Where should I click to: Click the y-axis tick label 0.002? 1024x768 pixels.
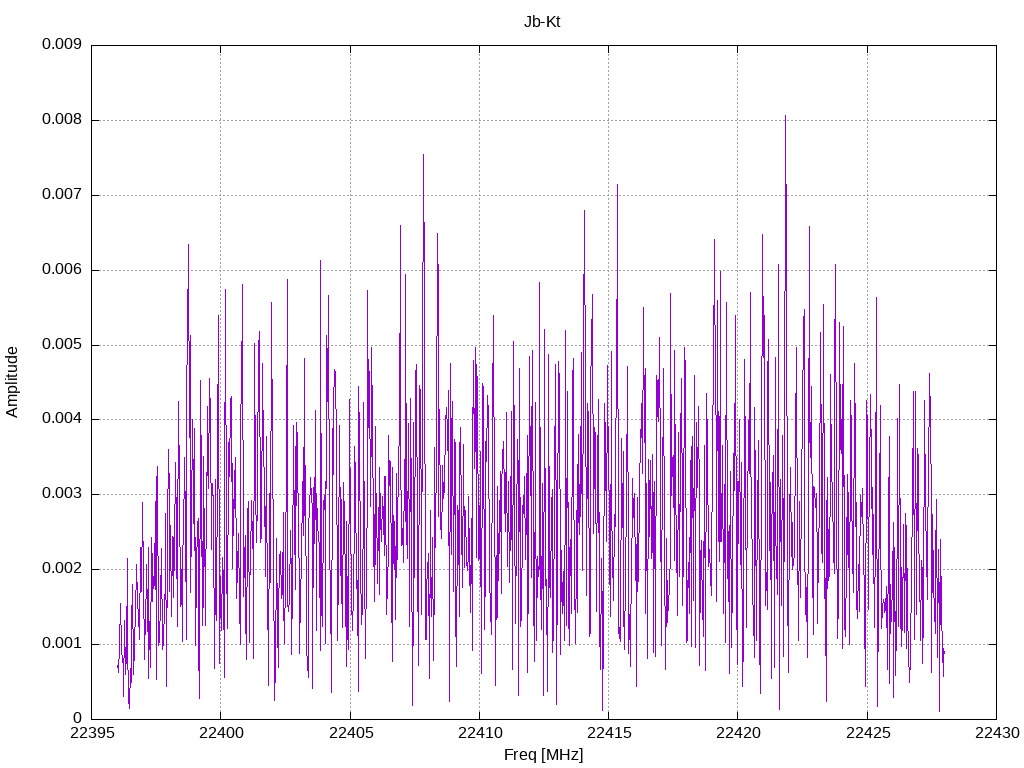[62, 569]
